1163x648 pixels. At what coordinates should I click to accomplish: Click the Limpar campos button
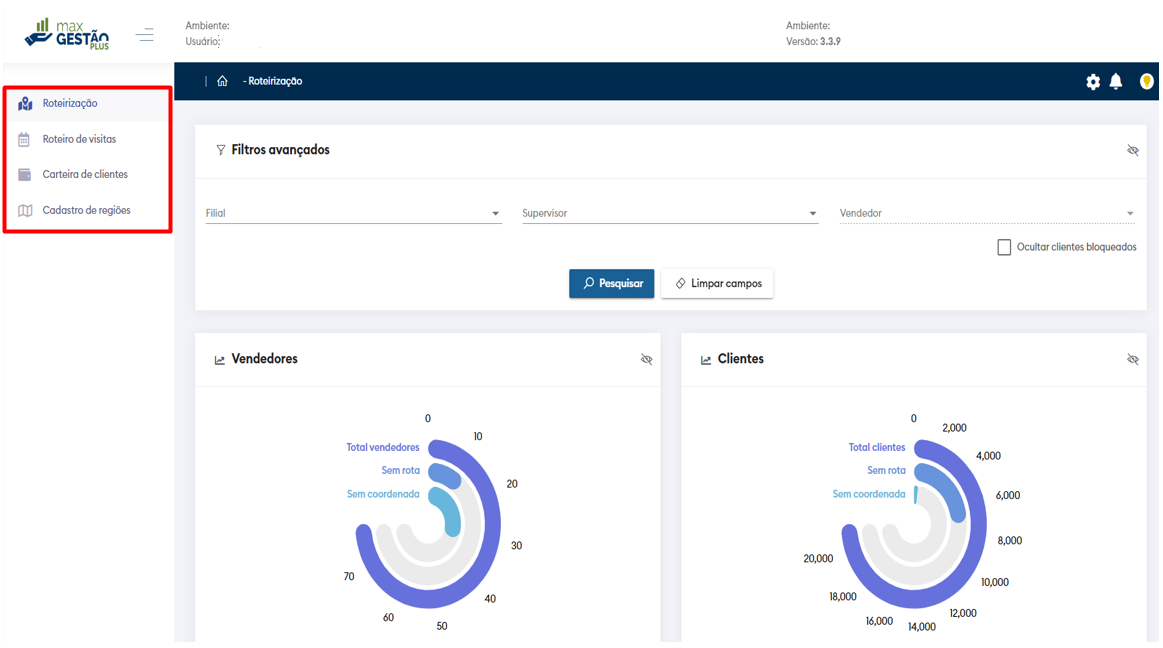(x=717, y=284)
